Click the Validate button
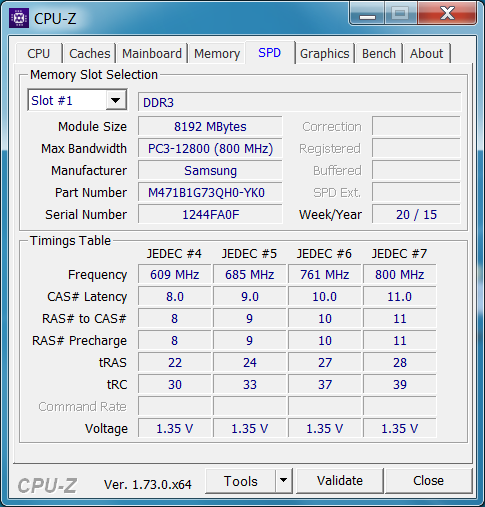This screenshot has width=485, height=507. pos(340,480)
